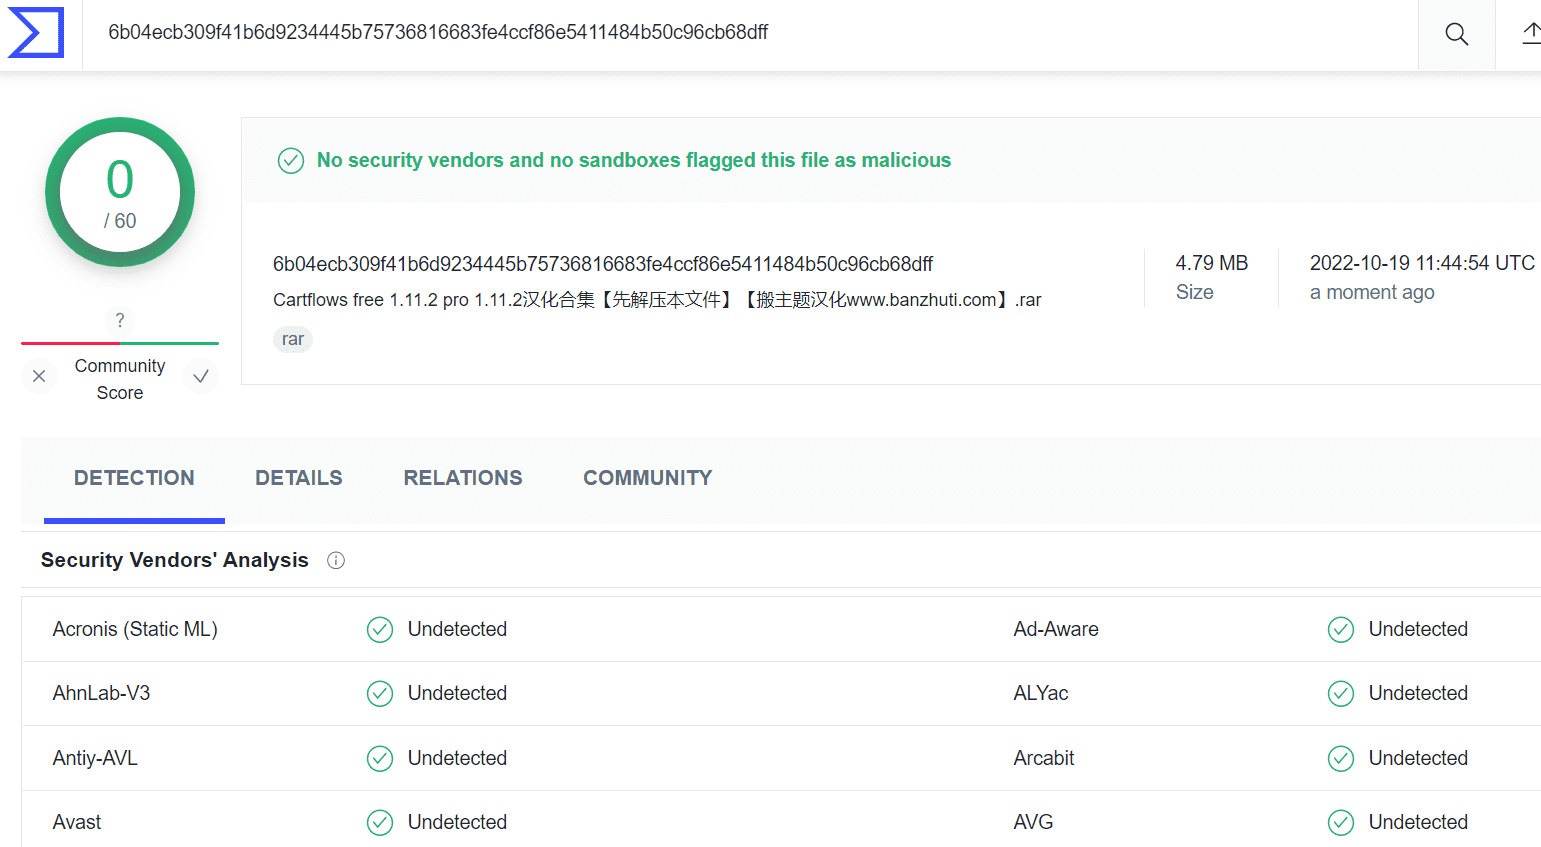Image resolution: width=1541 pixels, height=847 pixels.
Task: Click the 0 / 60 detection score circle
Action: click(x=120, y=192)
